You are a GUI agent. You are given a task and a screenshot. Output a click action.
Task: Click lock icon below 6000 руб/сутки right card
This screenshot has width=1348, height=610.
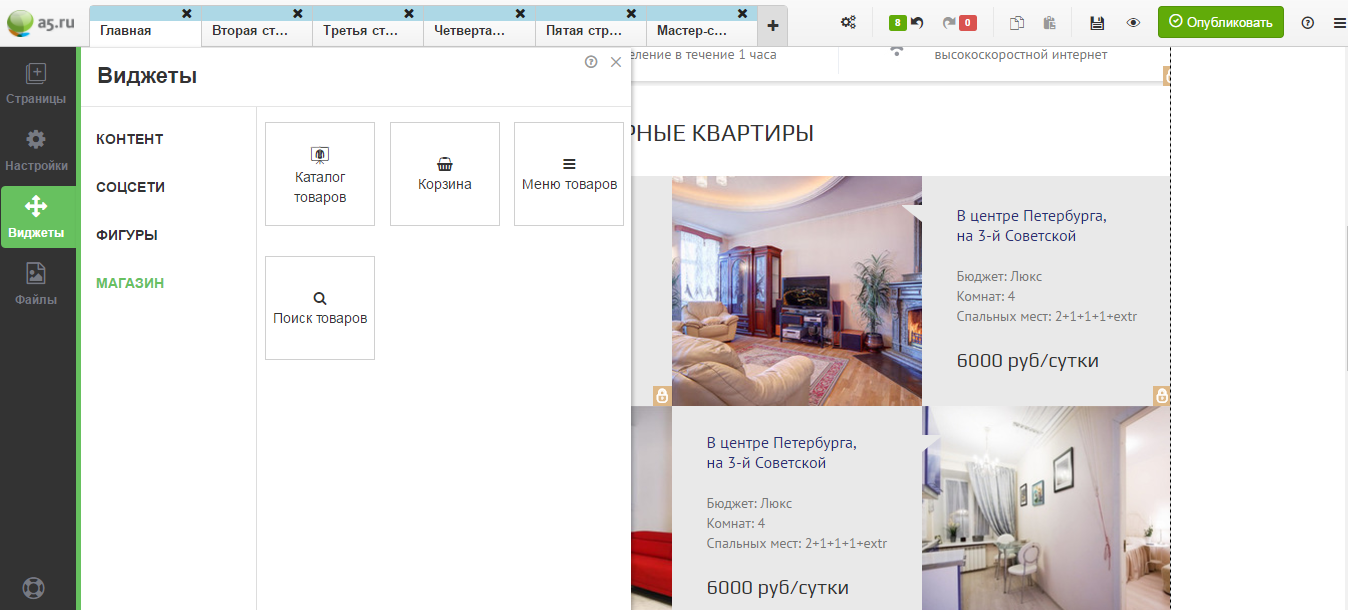pyautogui.click(x=1161, y=396)
